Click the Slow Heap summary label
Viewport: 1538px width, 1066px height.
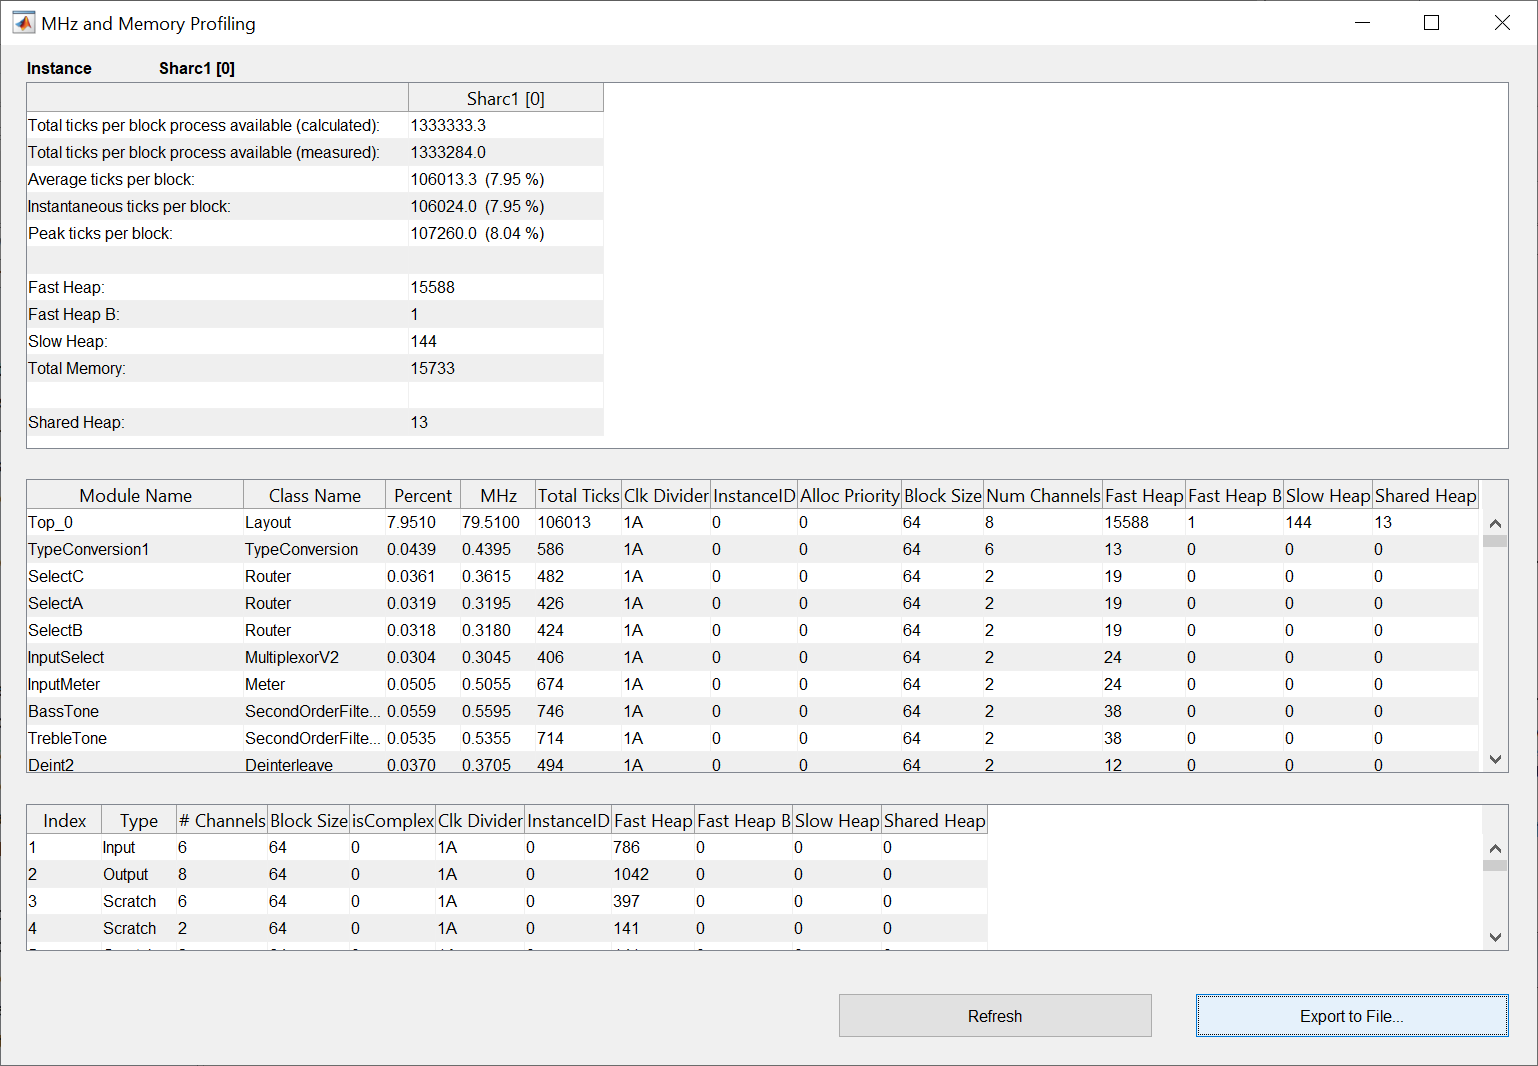[67, 341]
